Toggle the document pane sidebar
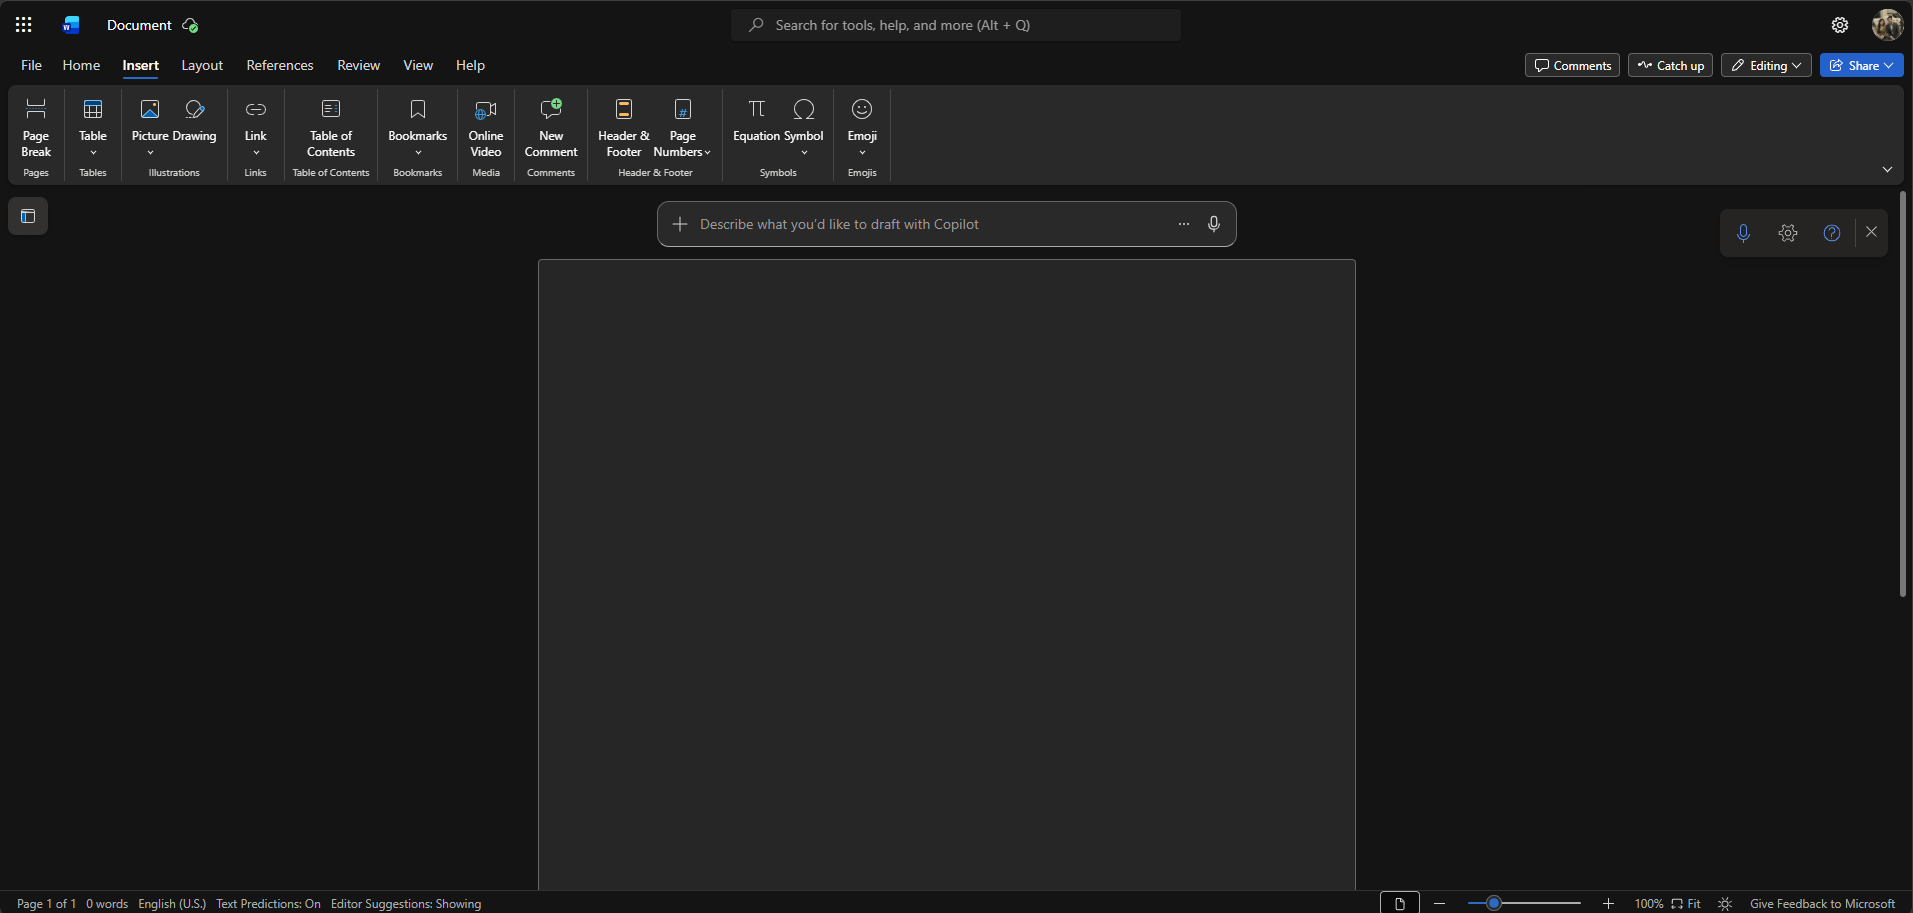 pos(27,216)
